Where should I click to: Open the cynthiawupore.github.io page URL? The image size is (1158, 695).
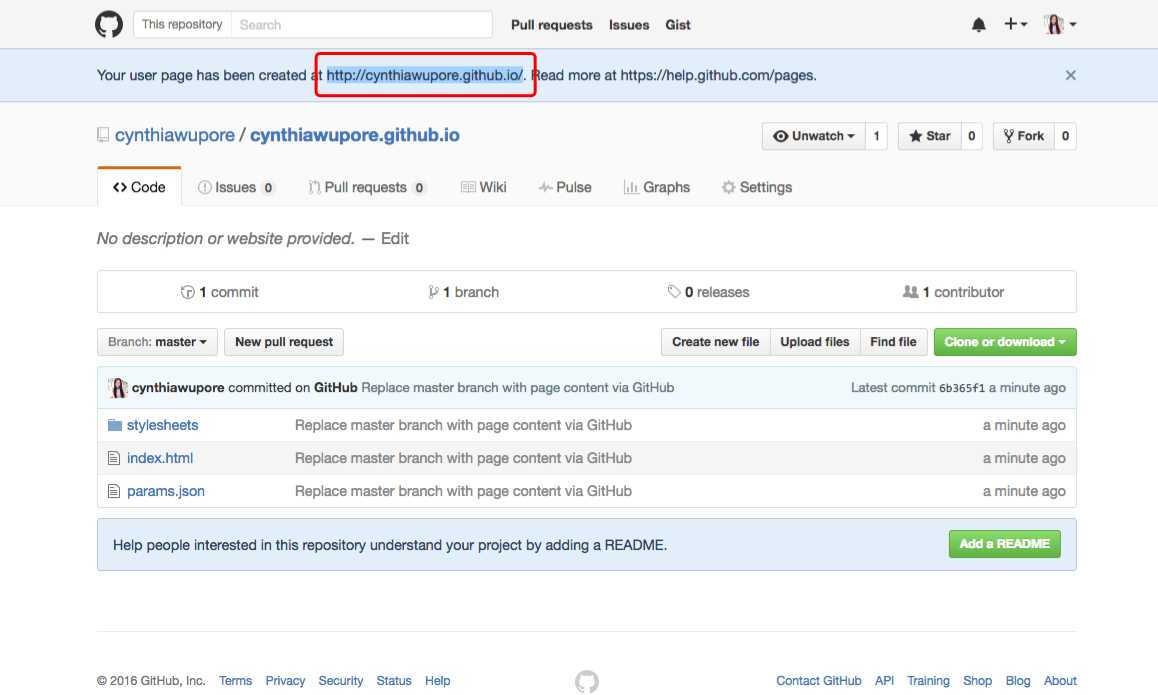tap(425, 75)
